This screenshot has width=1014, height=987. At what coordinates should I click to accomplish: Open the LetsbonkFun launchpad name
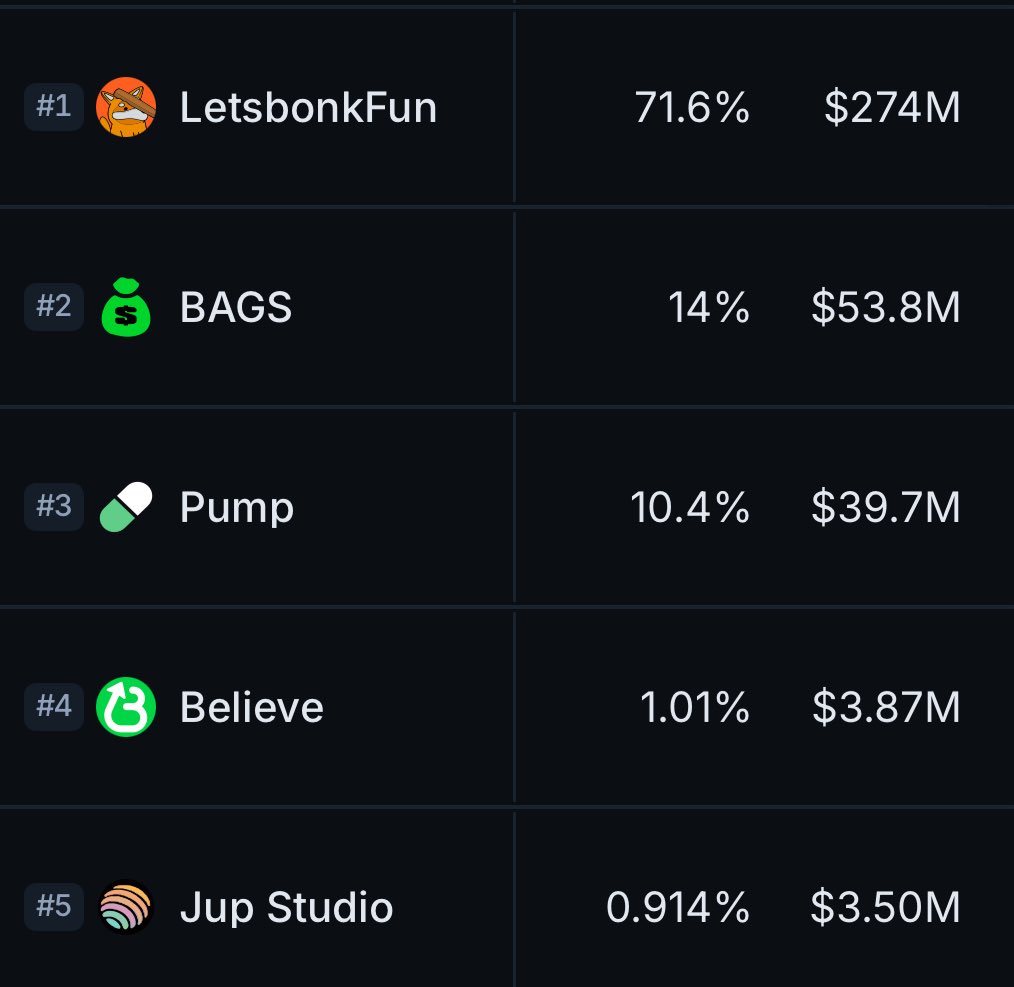point(308,107)
